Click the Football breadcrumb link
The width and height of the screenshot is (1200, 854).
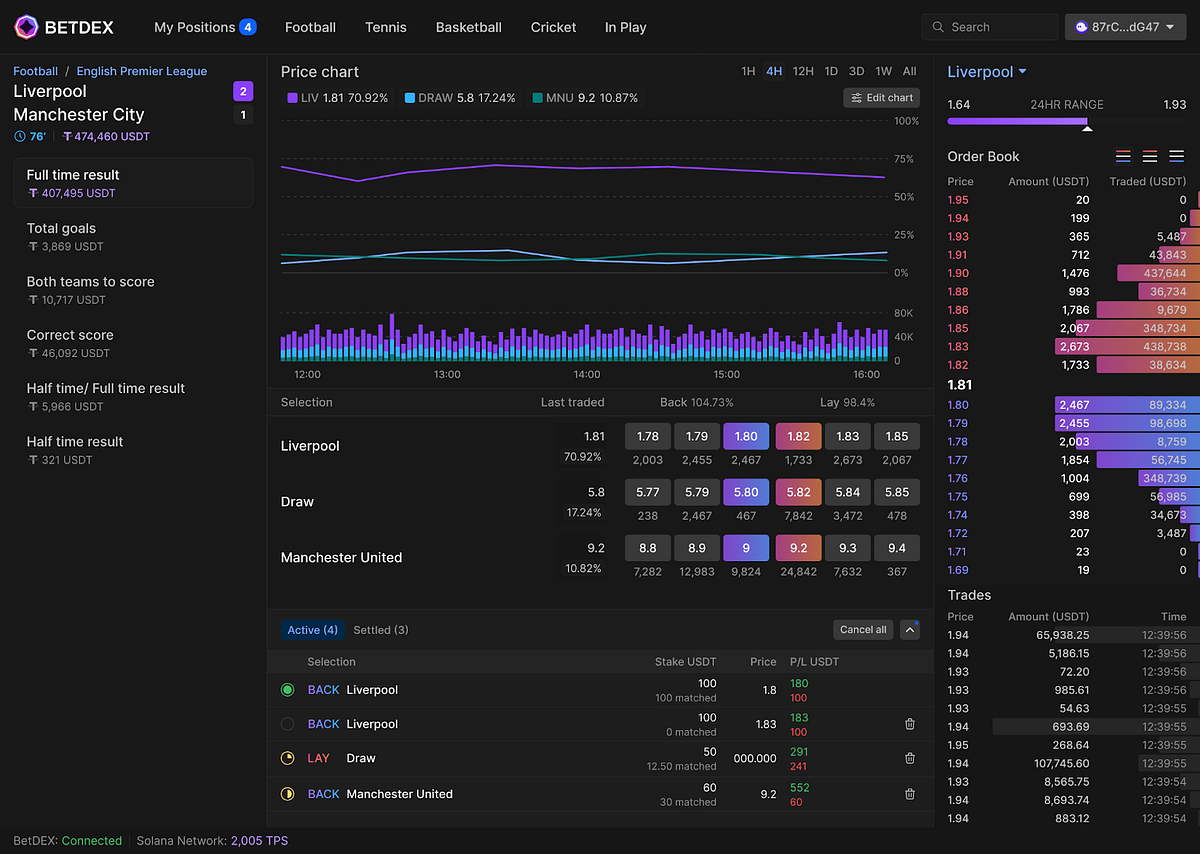tap(35, 71)
